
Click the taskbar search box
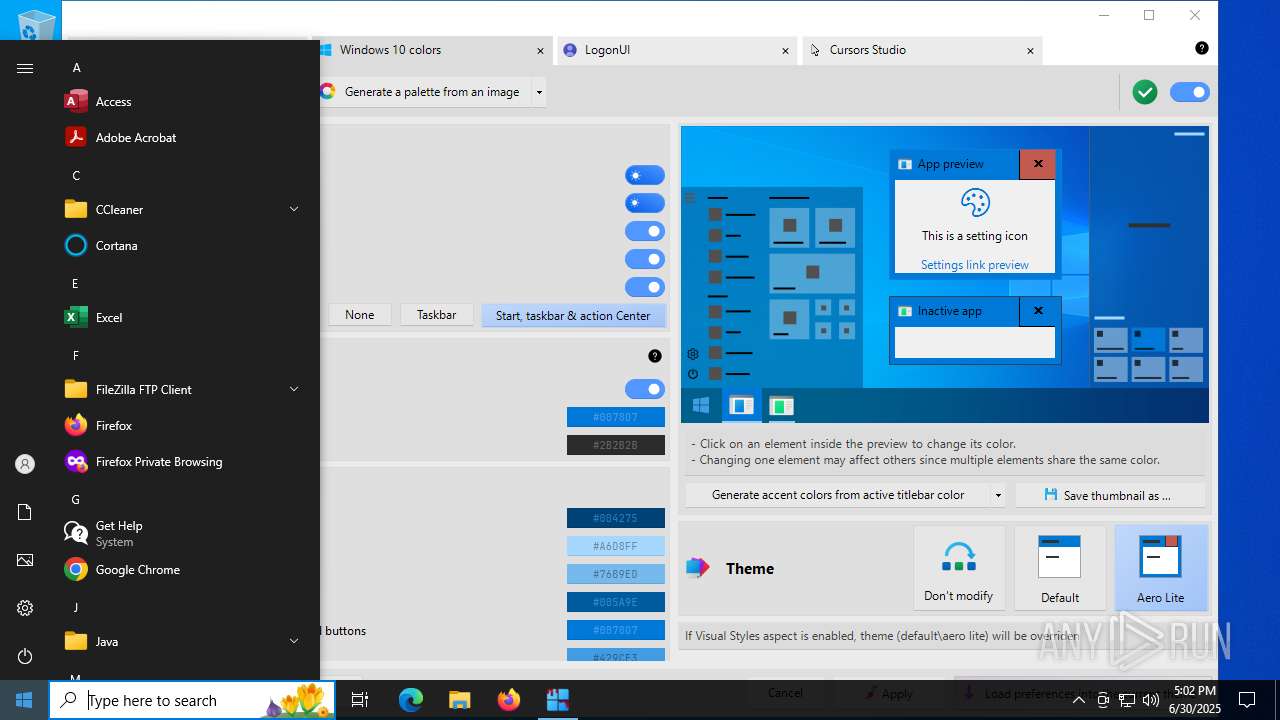pyautogui.click(x=193, y=700)
